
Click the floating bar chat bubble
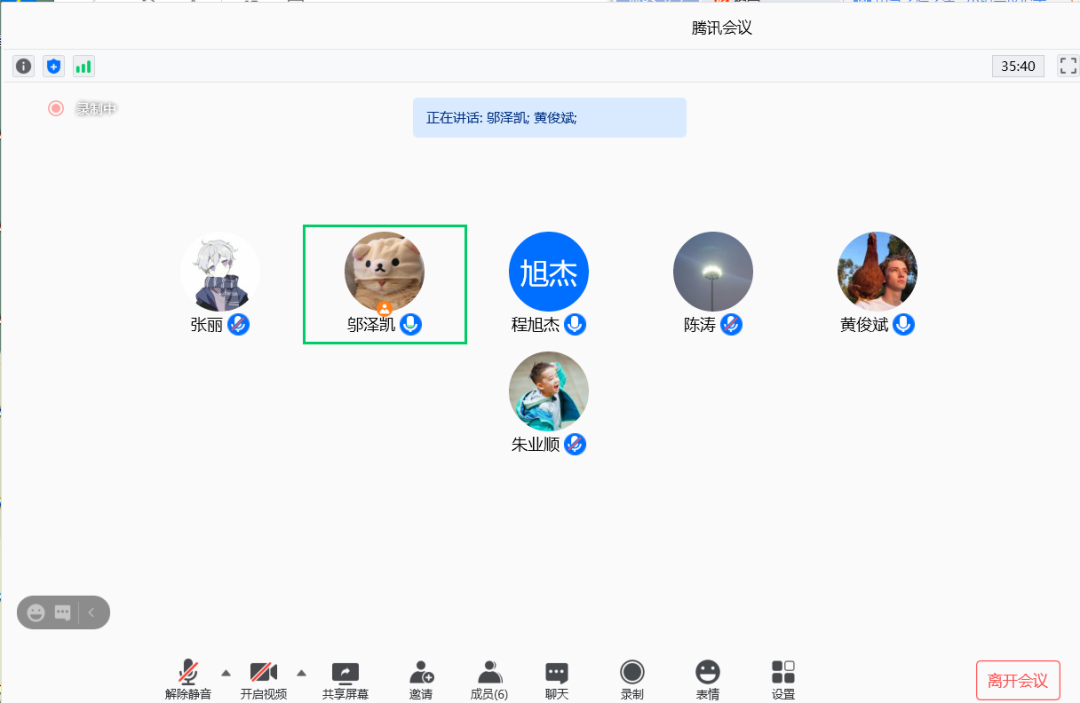[x=63, y=612]
